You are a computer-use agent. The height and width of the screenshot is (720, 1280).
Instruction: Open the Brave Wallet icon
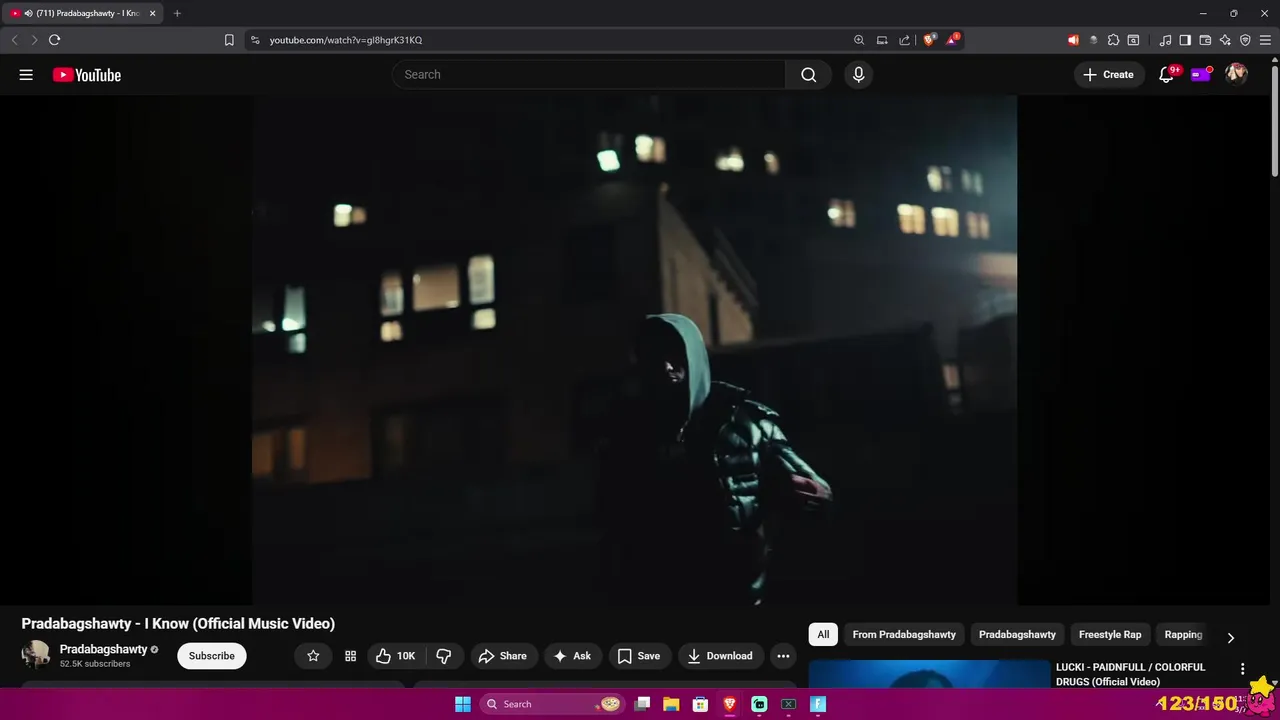click(x=1205, y=40)
